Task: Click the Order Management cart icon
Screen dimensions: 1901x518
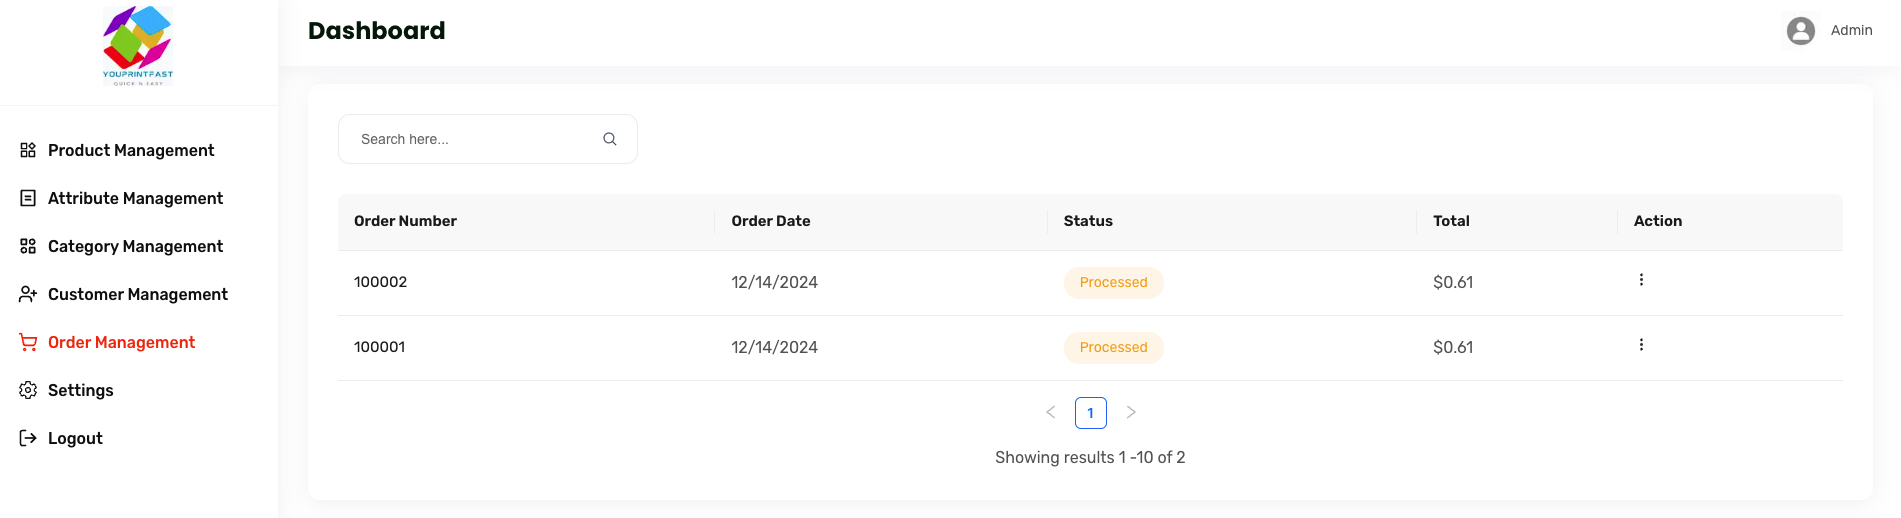Action: tap(28, 342)
